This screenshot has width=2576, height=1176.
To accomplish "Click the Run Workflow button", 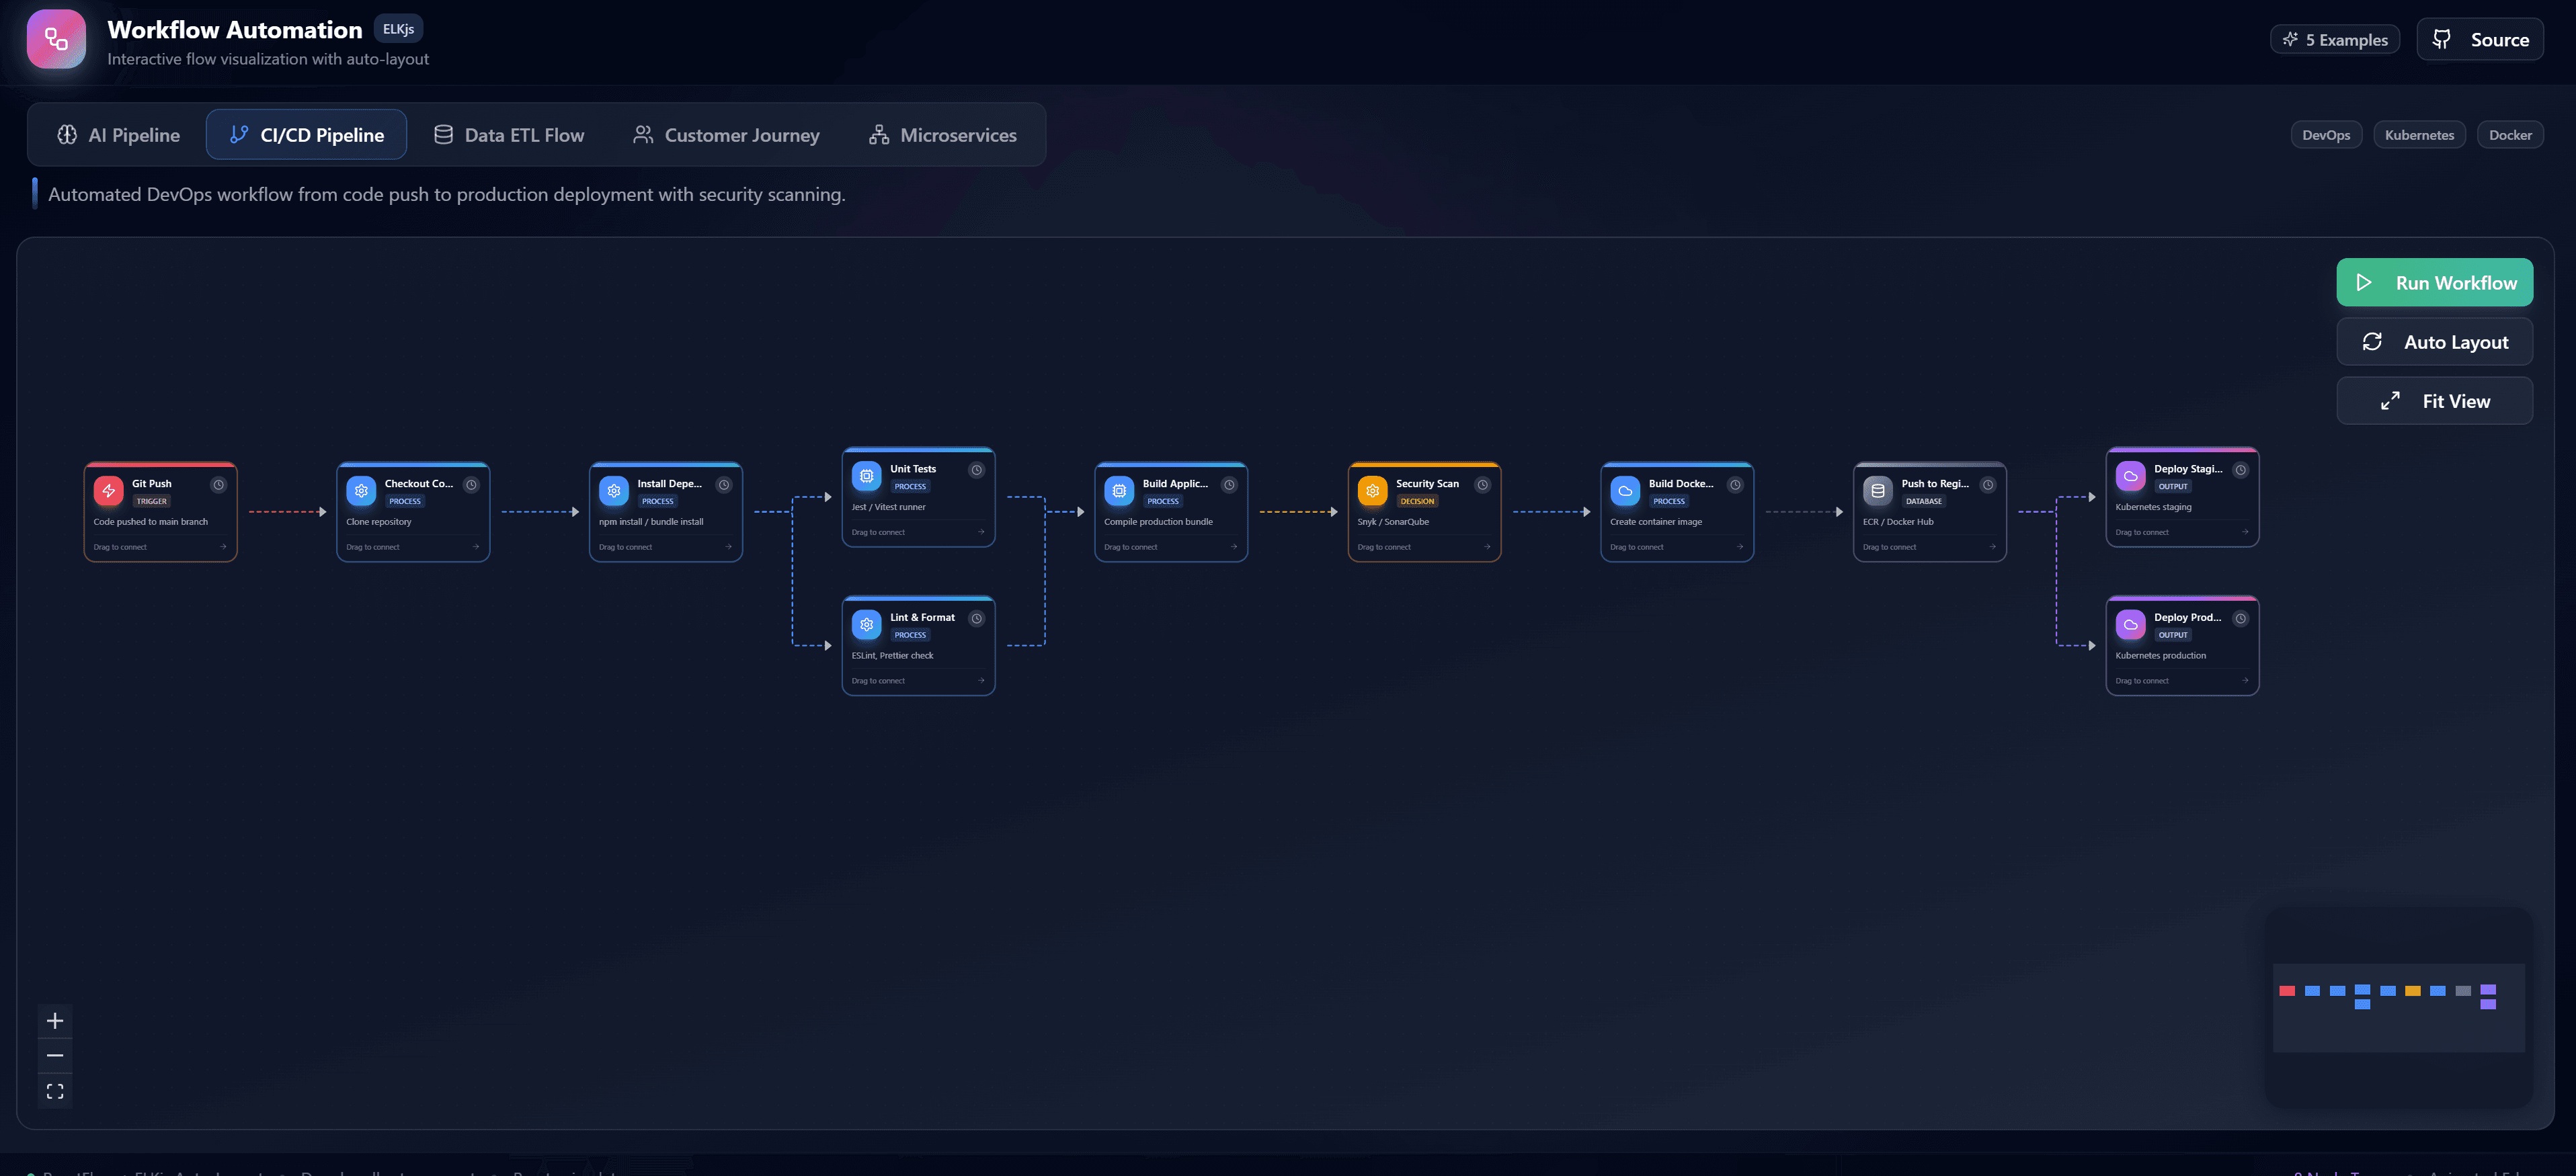I will click(2435, 282).
